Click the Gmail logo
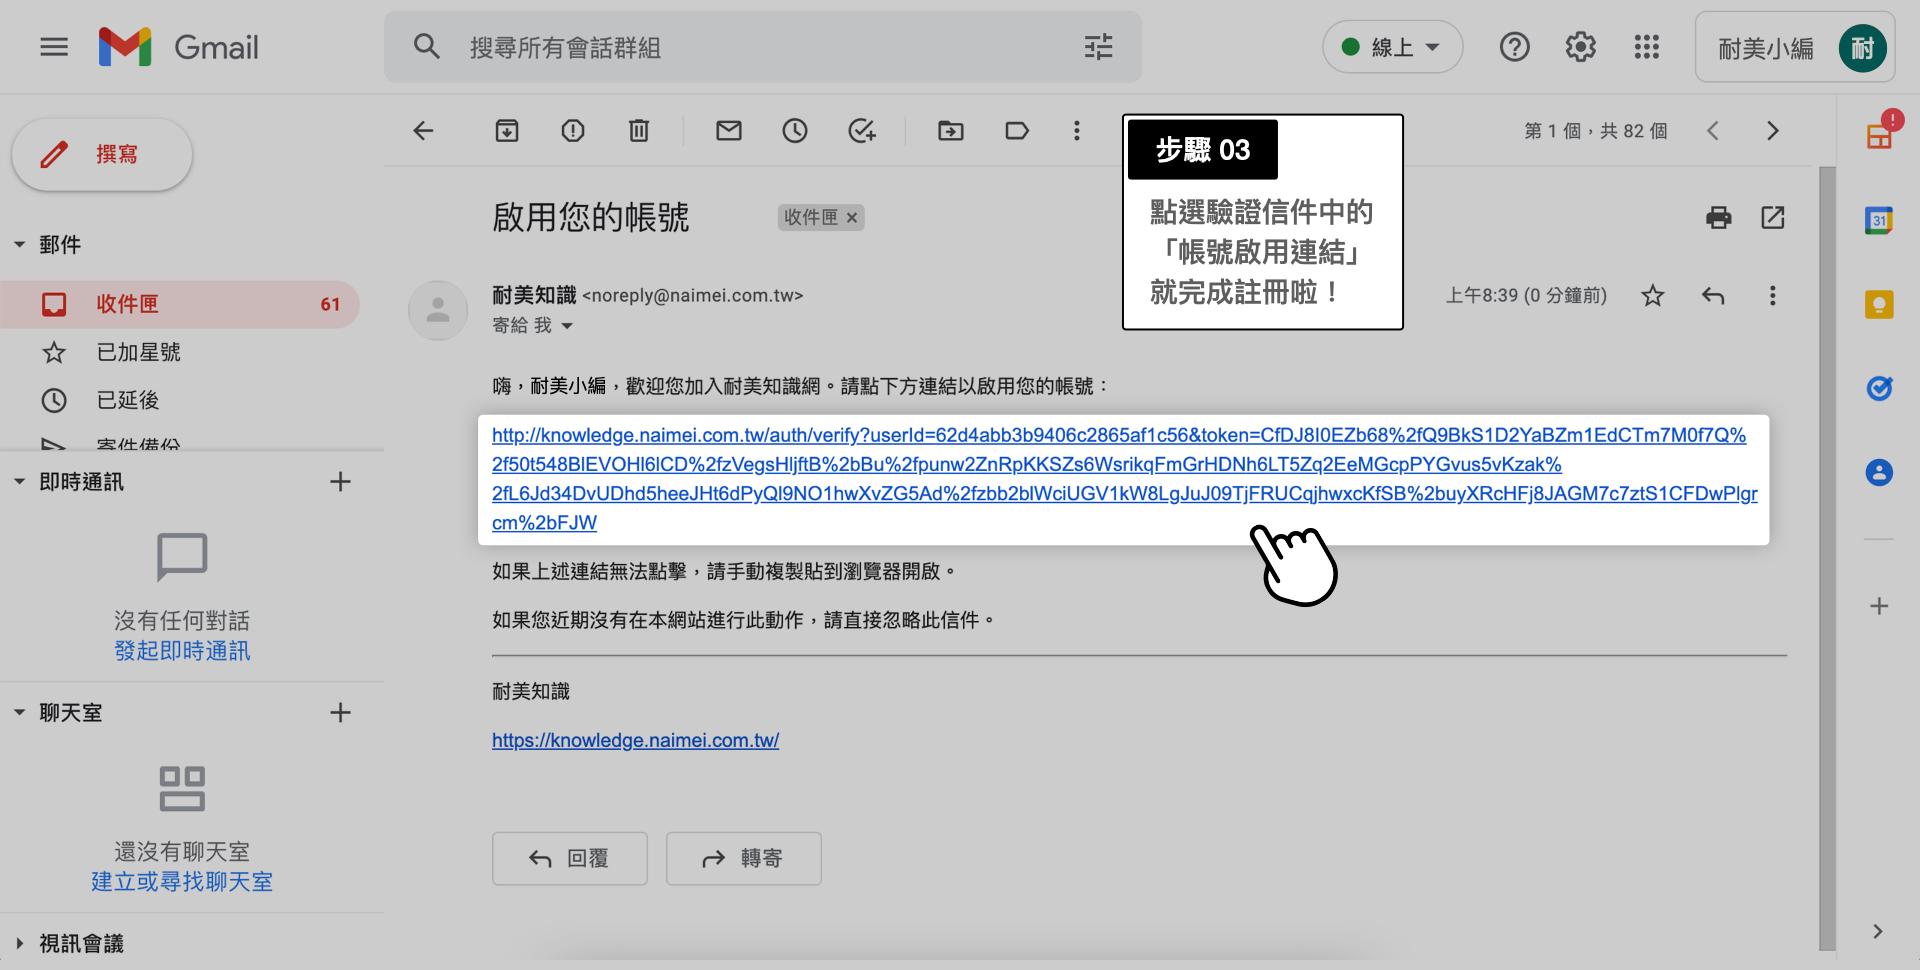1920x970 pixels. click(x=179, y=47)
